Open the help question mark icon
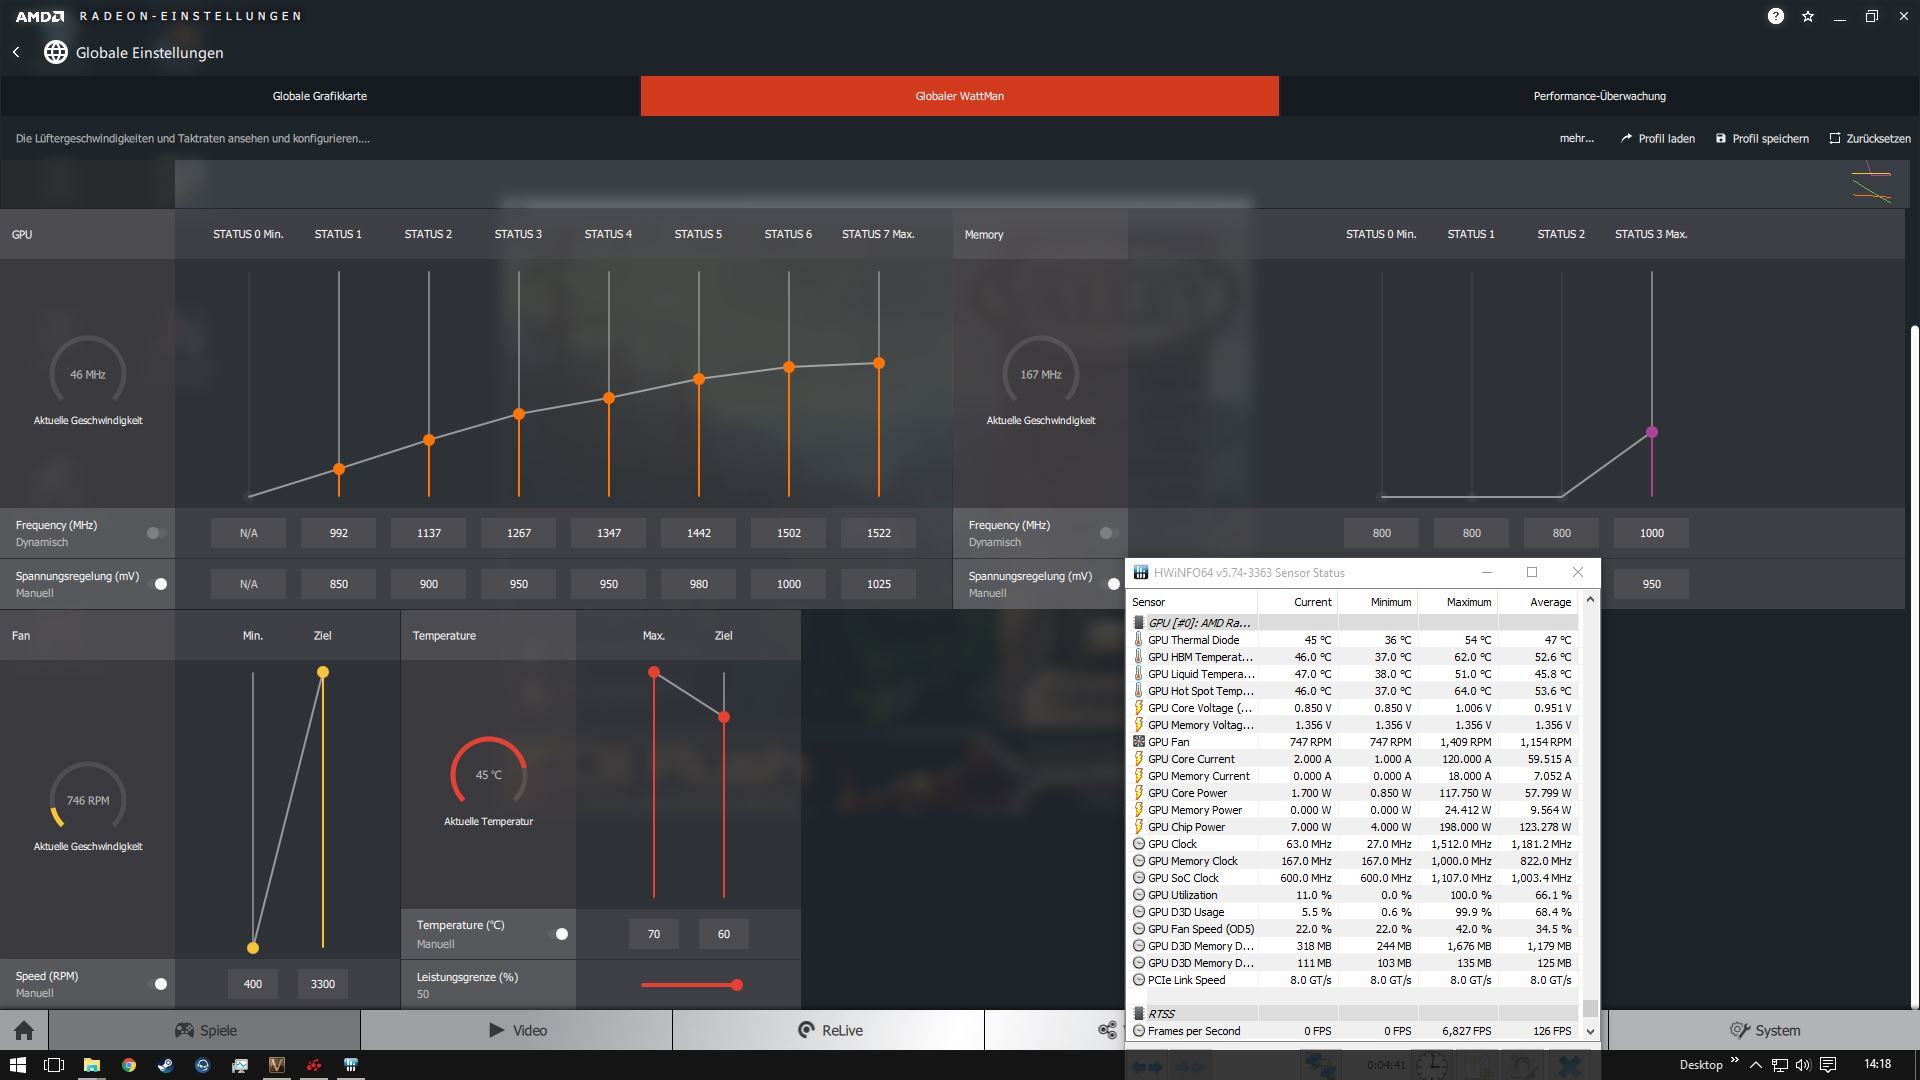Image resolution: width=1920 pixels, height=1080 pixels. point(1775,16)
